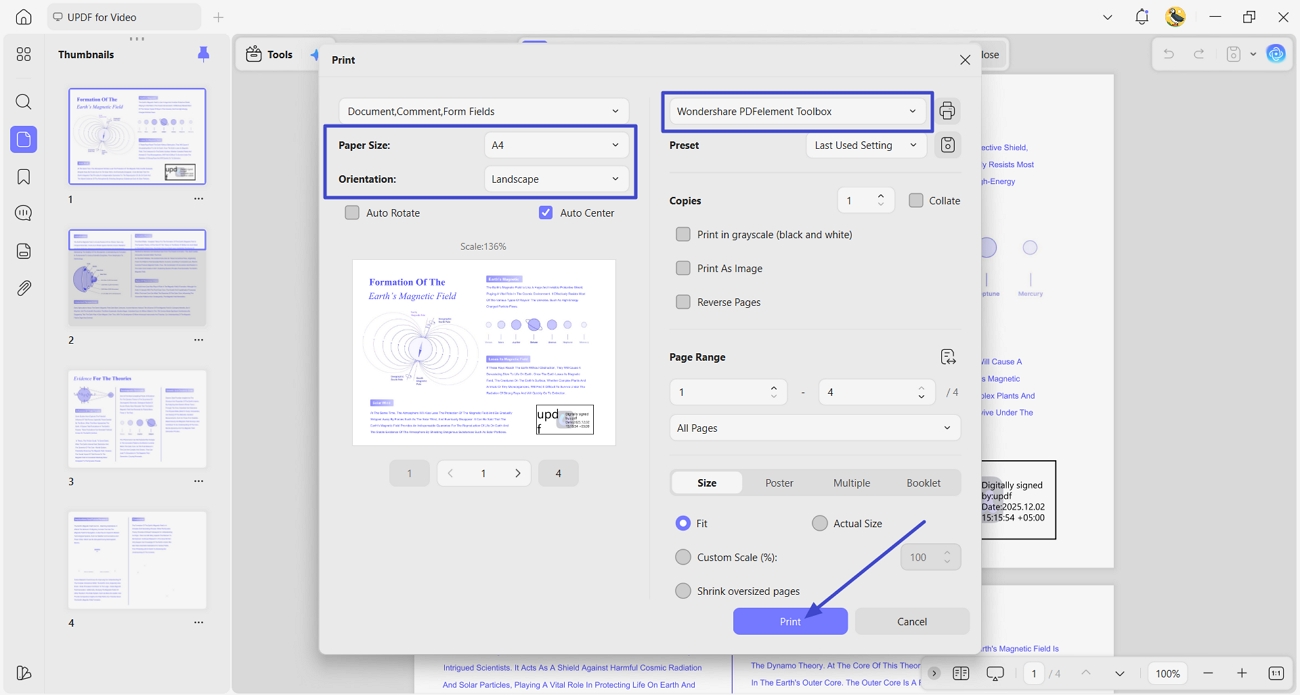Go to next preview page arrow

(517, 473)
